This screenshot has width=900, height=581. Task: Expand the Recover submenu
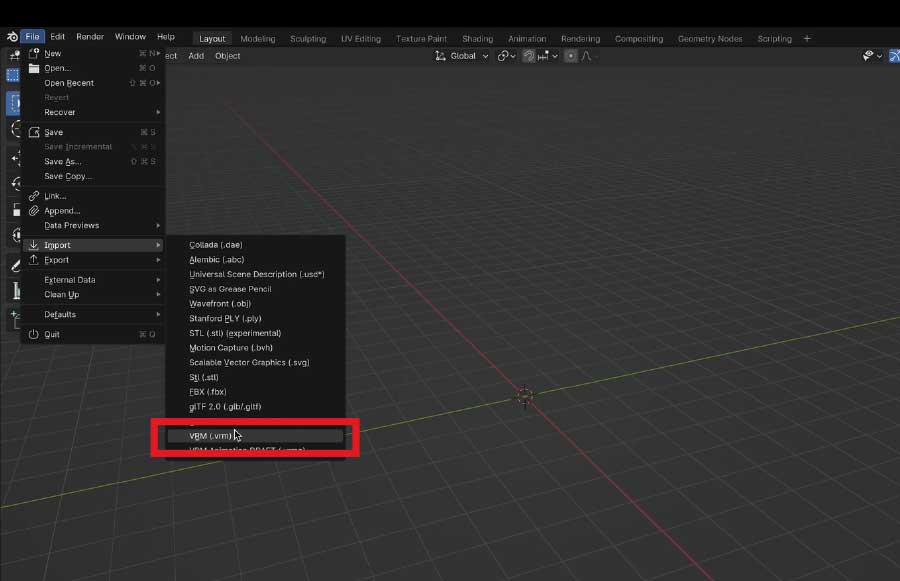(92, 112)
